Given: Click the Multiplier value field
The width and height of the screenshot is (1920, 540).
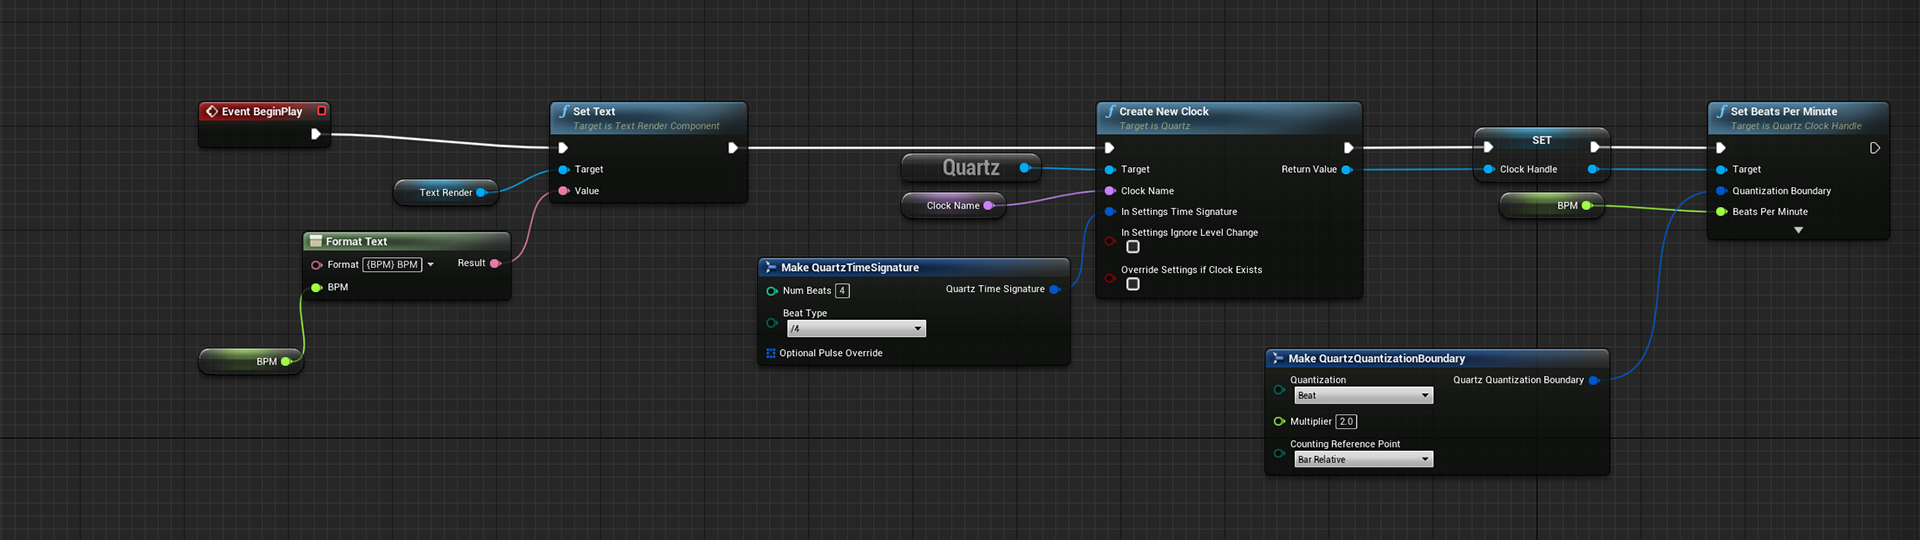Looking at the screenshot, I should [x=1346, y=422].
